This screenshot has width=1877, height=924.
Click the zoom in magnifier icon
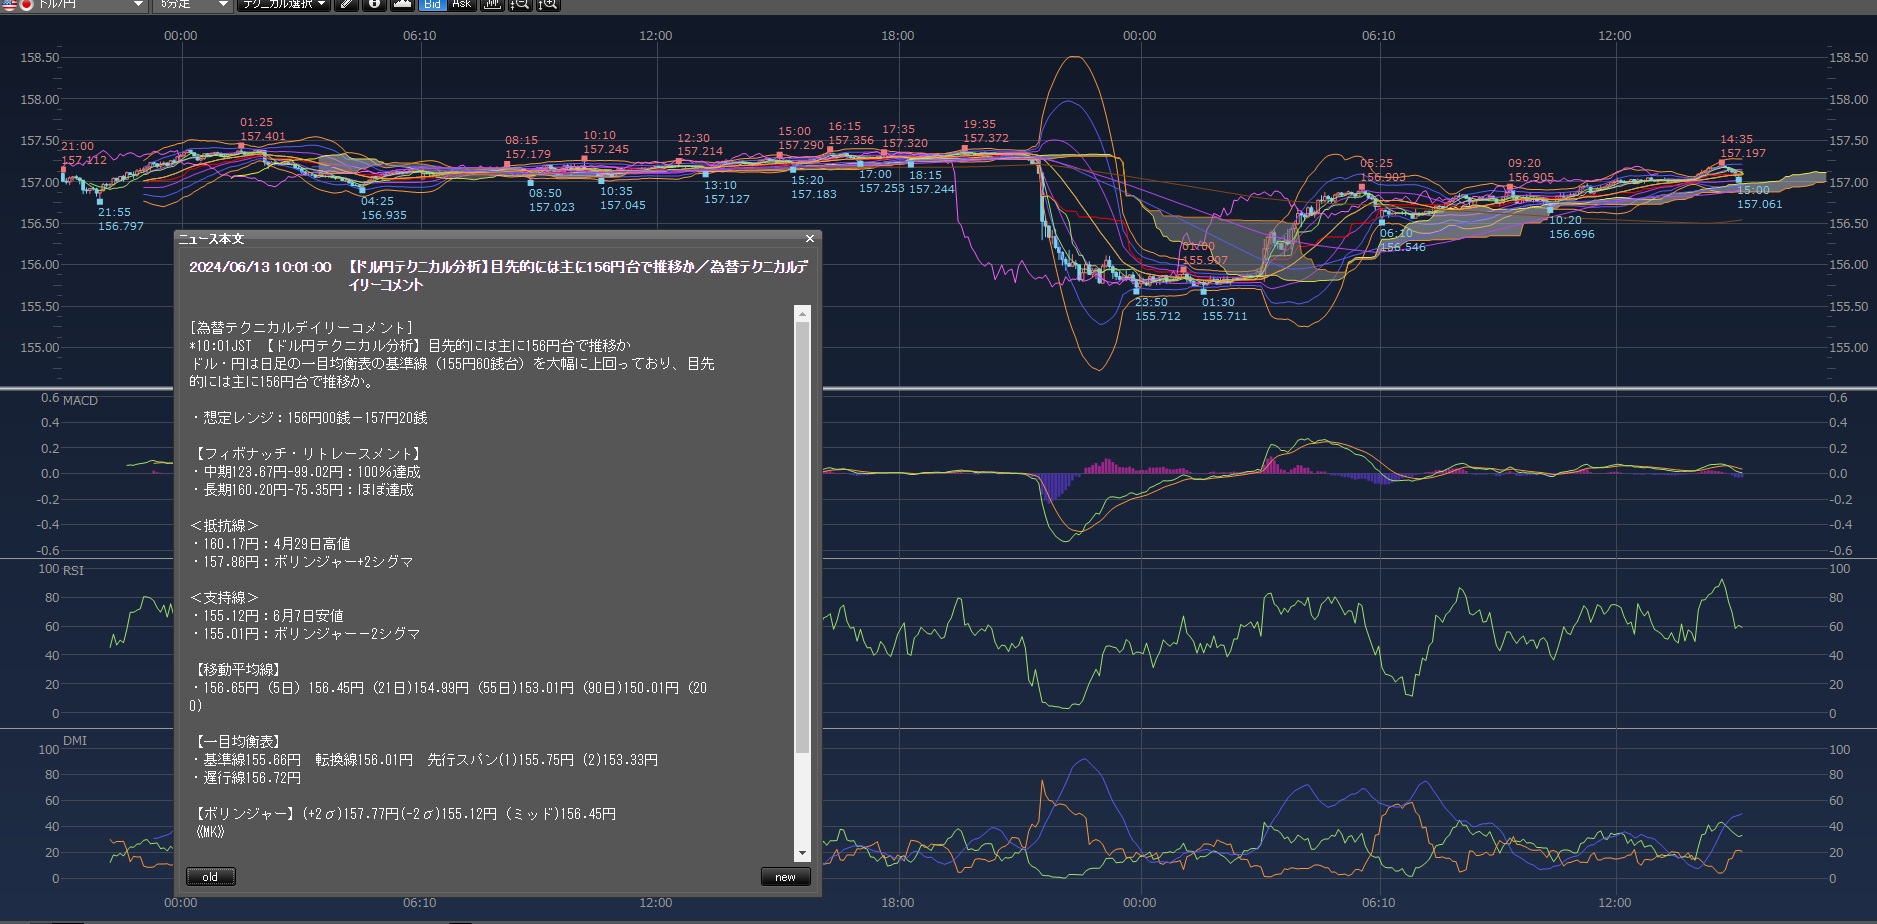(548, 4)
